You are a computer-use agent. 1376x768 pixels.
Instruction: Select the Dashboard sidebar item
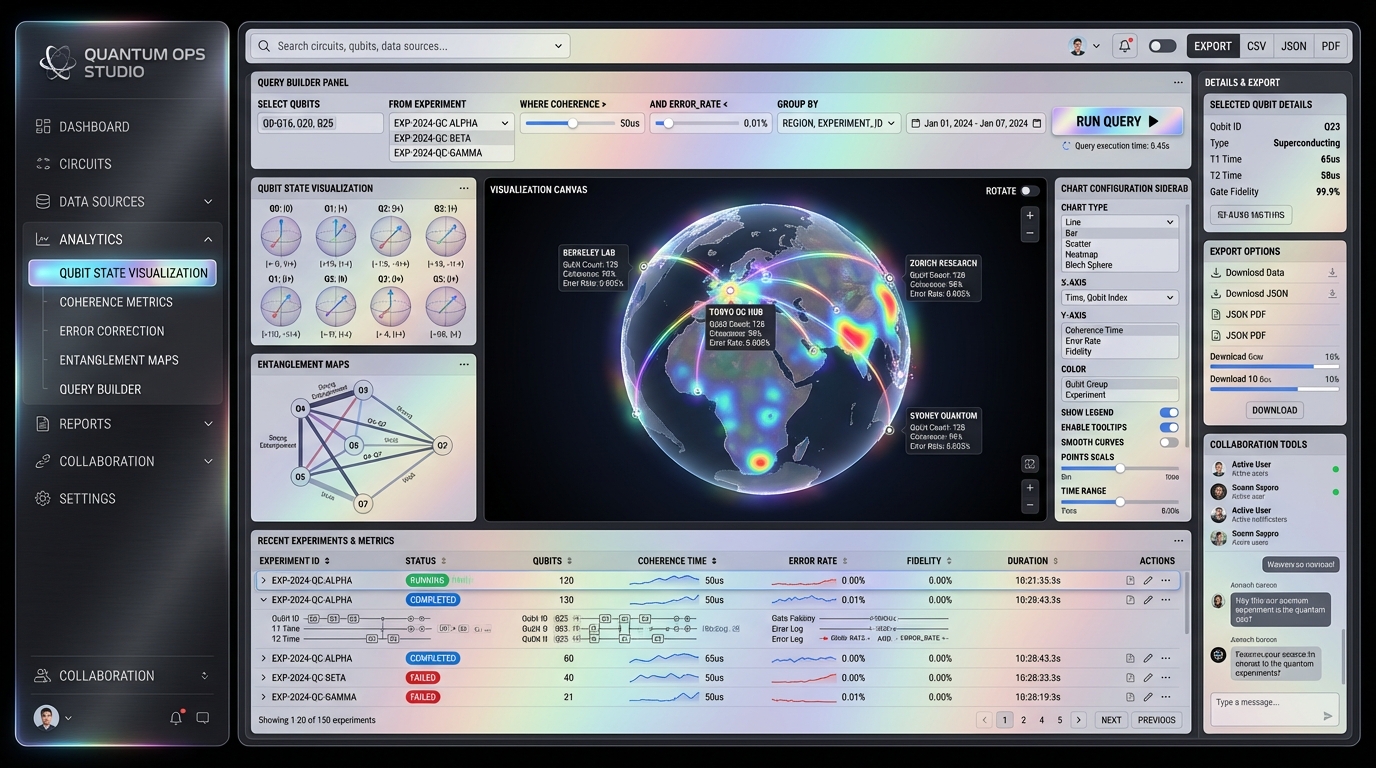[x=94, y=127]
